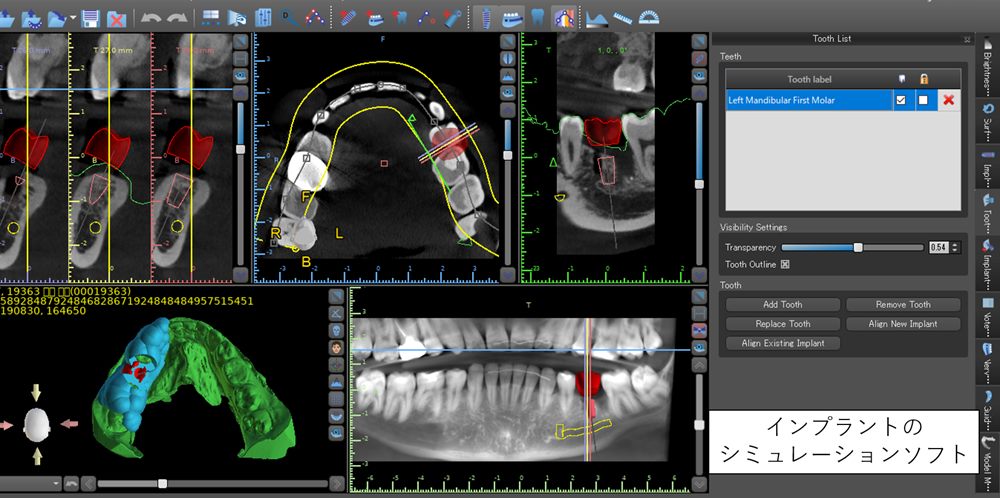Open the Model M... side tab

tap(987, 462)
